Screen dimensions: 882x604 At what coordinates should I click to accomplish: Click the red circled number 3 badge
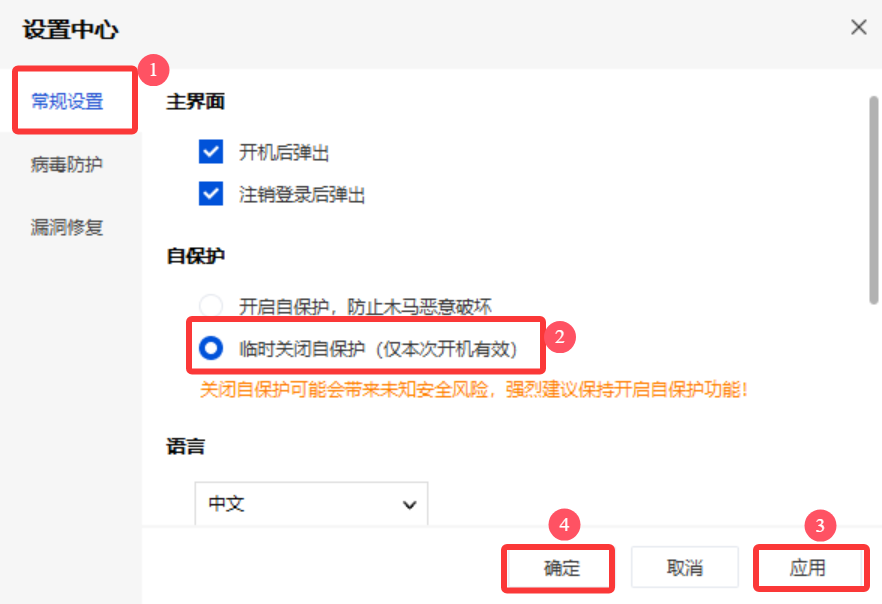[820, 525]
